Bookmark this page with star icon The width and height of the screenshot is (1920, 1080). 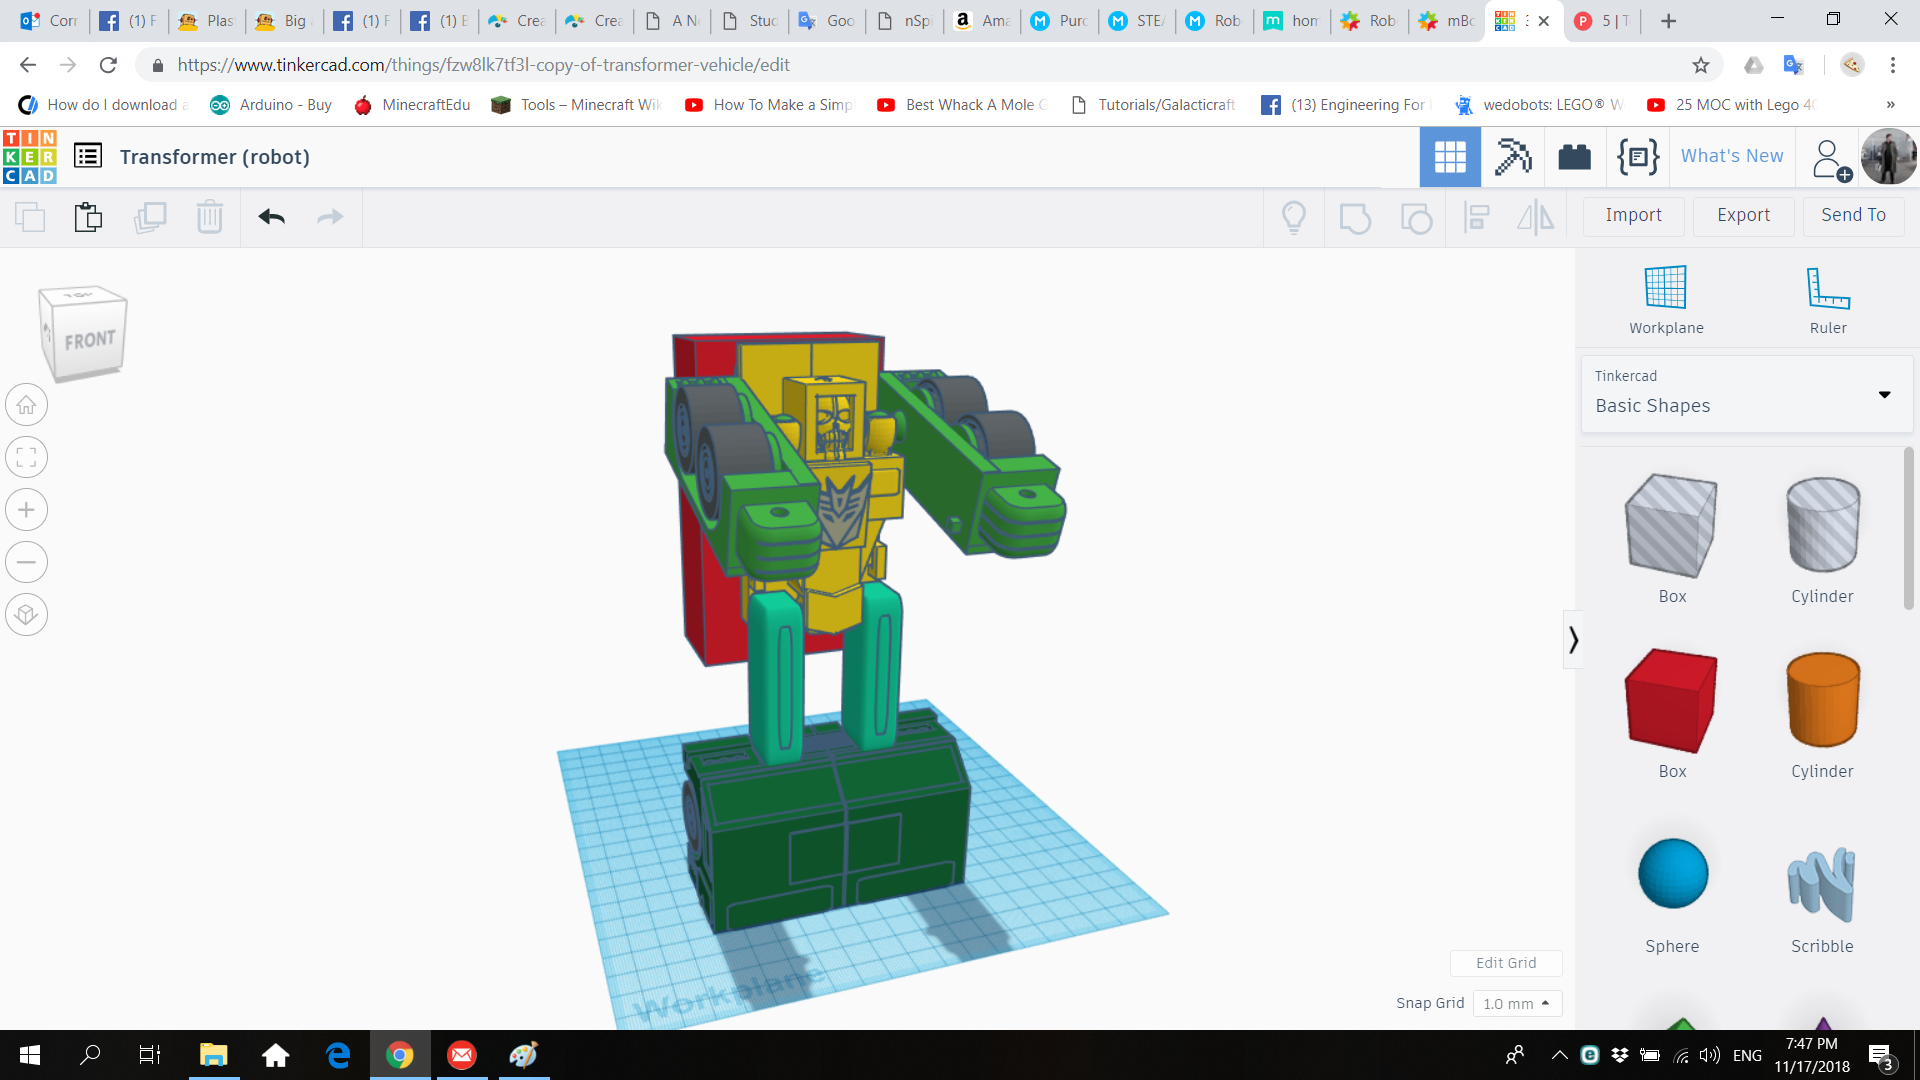tap(1700, 65)
